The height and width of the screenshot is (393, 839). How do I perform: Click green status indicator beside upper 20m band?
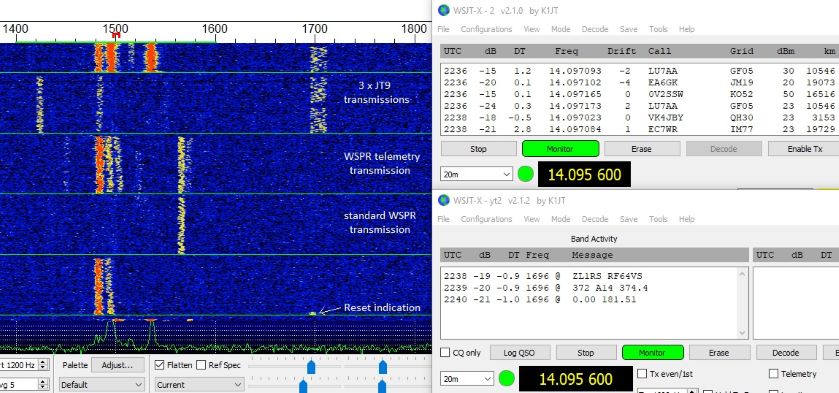tap(525, 174)
